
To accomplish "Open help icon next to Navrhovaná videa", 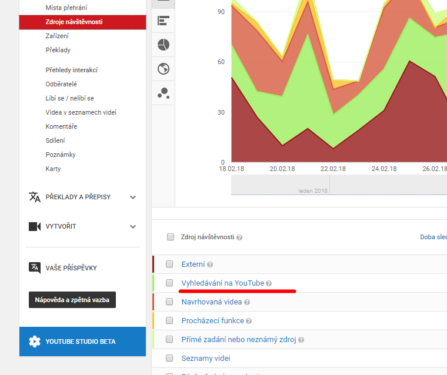I will pos(247,302).
